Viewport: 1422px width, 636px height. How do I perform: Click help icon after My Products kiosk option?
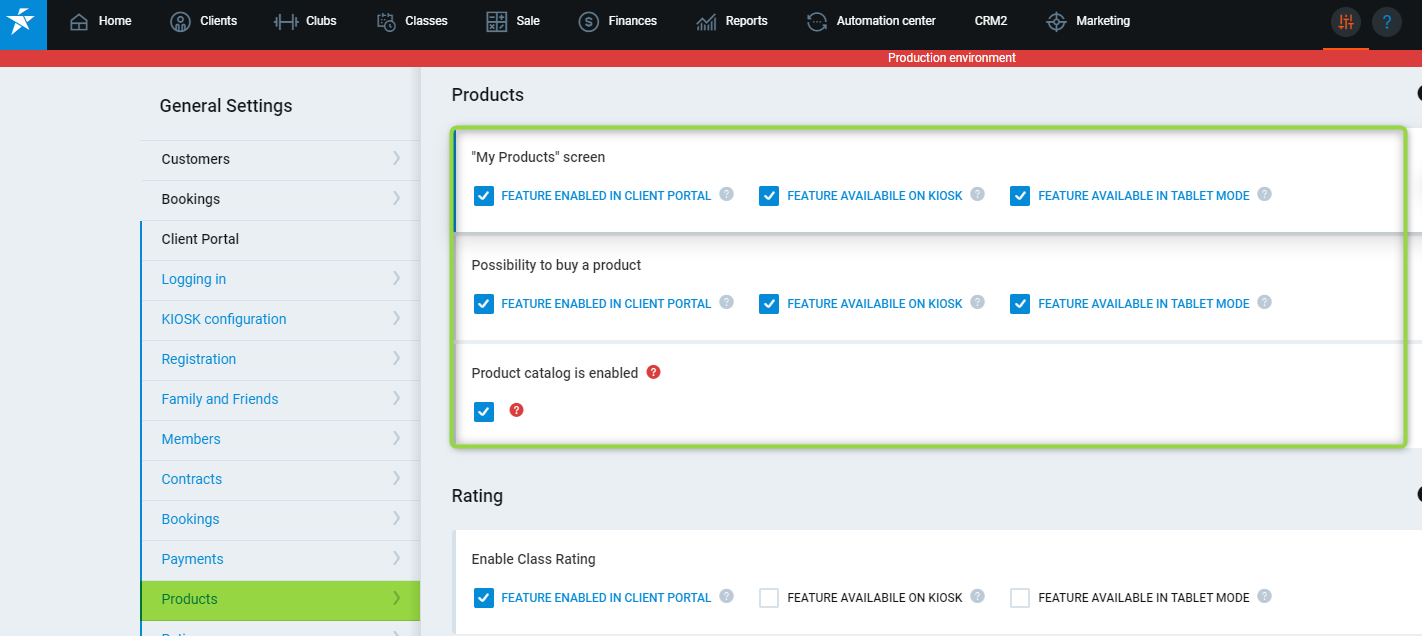[x=978, y=194]
